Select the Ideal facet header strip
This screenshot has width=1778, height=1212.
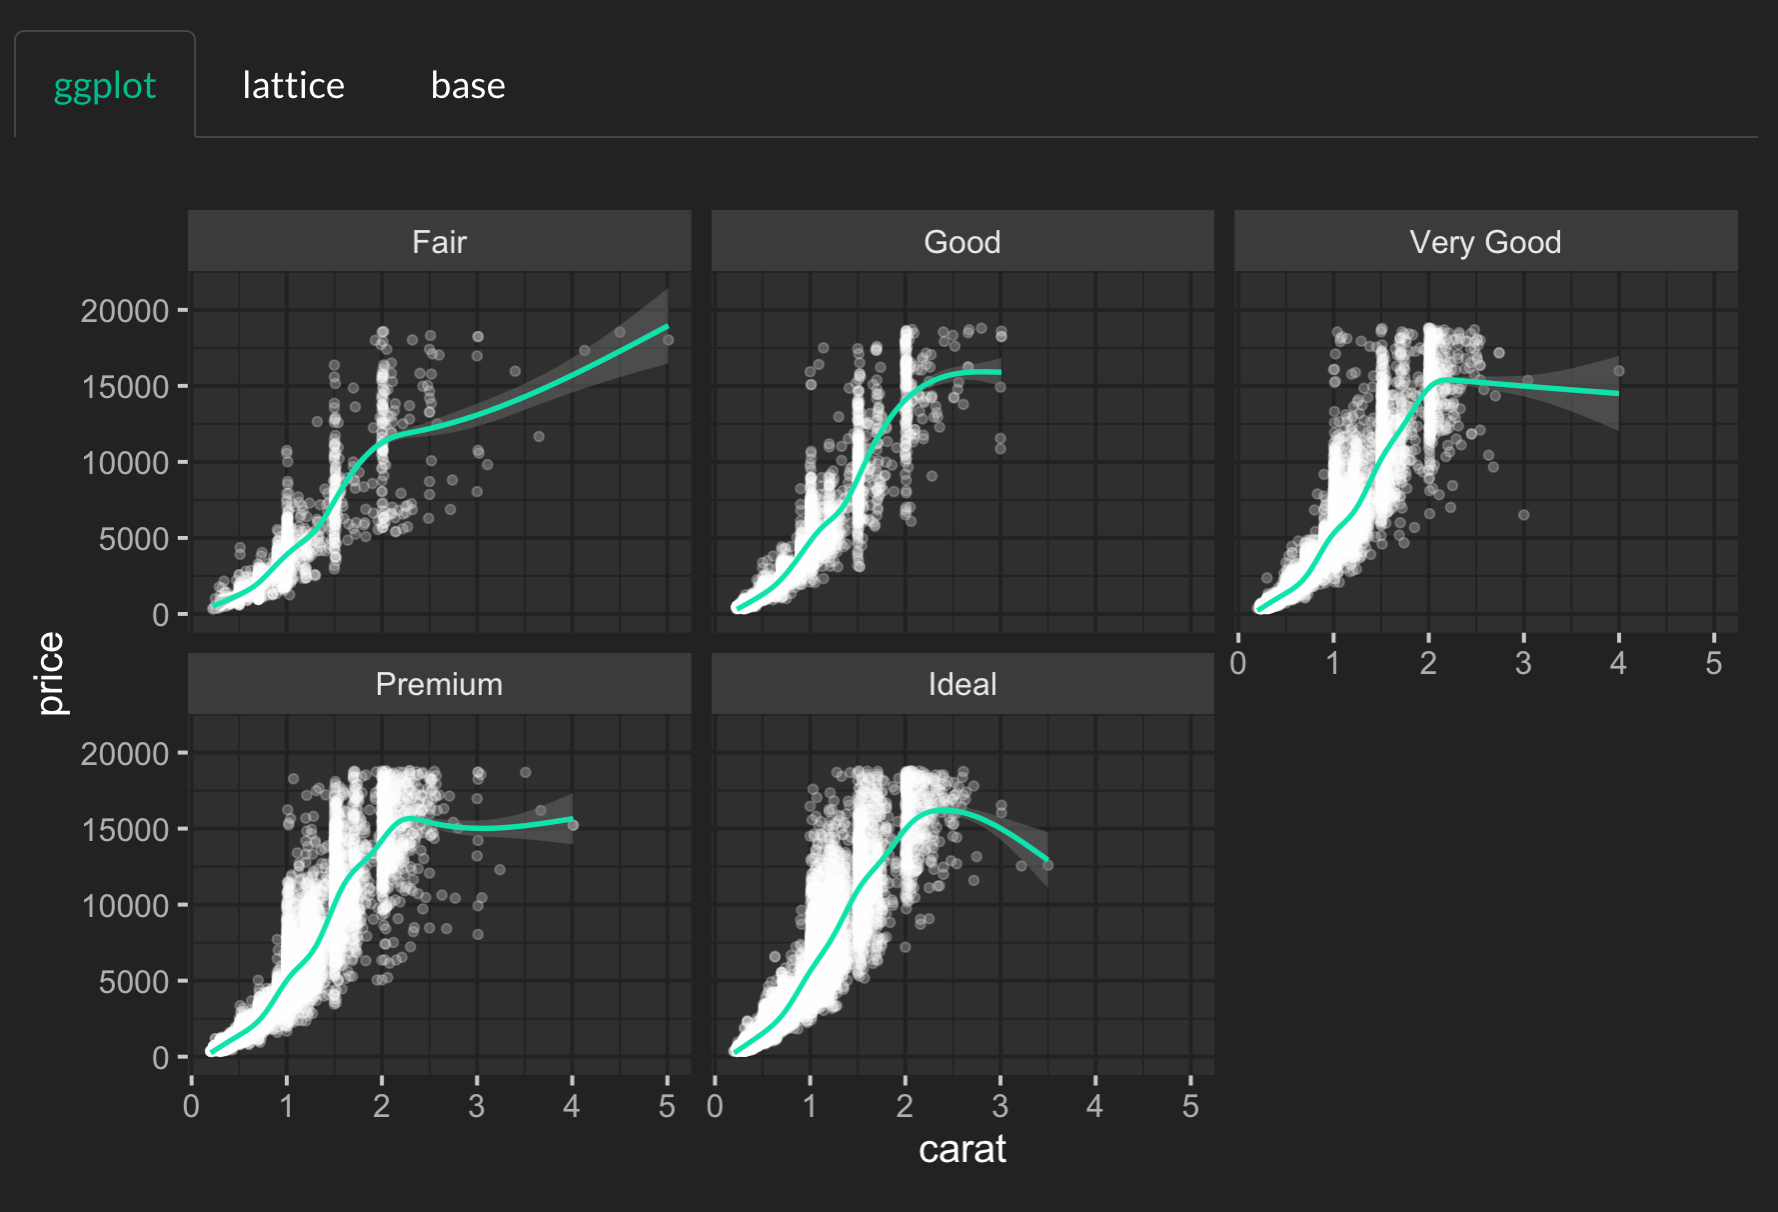point(962,684)
